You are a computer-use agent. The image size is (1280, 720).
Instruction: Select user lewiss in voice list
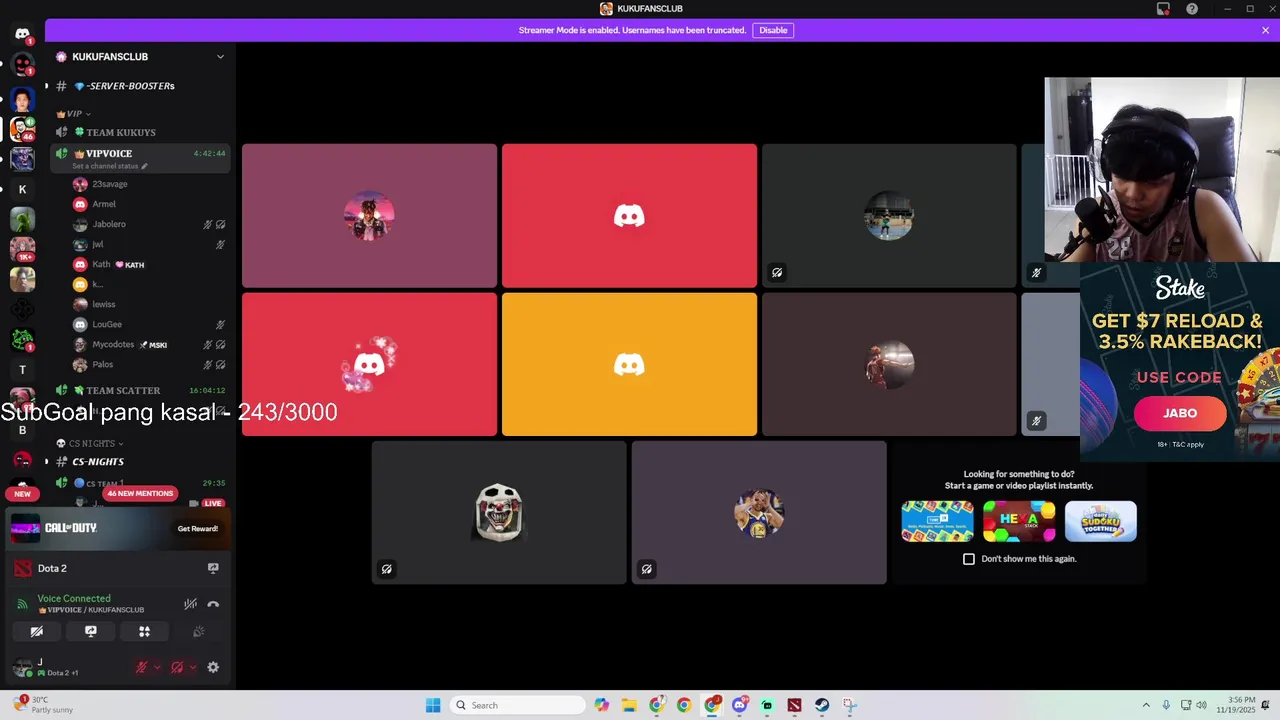pos(150,304)
